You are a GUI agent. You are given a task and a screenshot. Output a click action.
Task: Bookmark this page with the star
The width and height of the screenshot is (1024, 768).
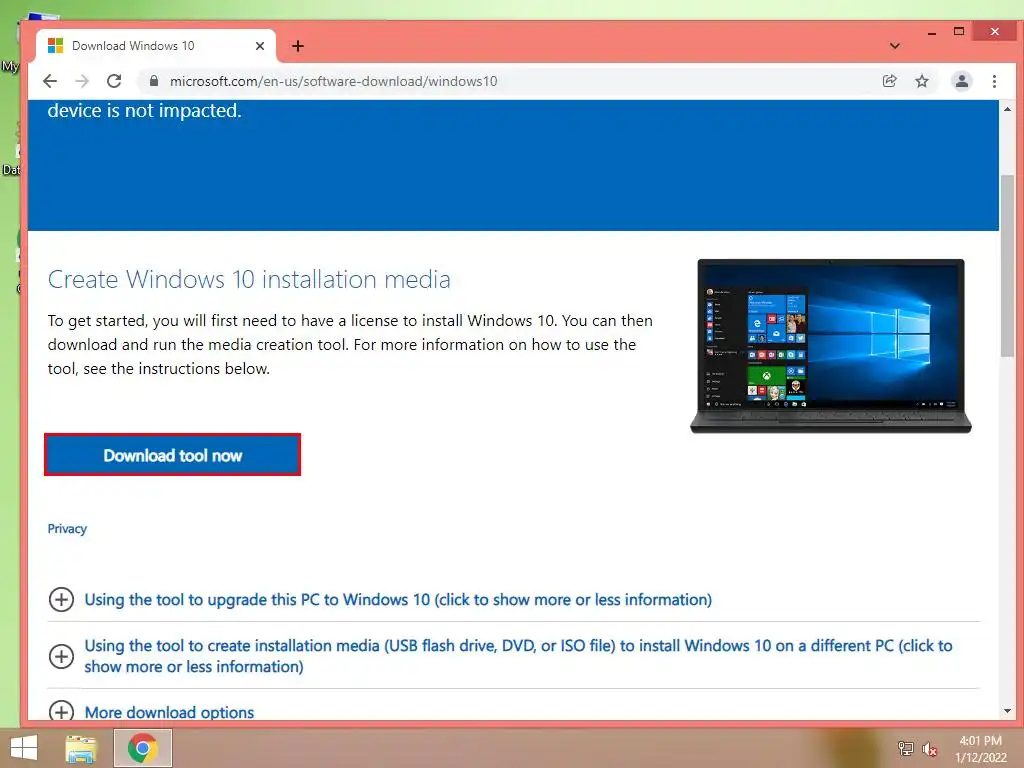pos(921,81)
